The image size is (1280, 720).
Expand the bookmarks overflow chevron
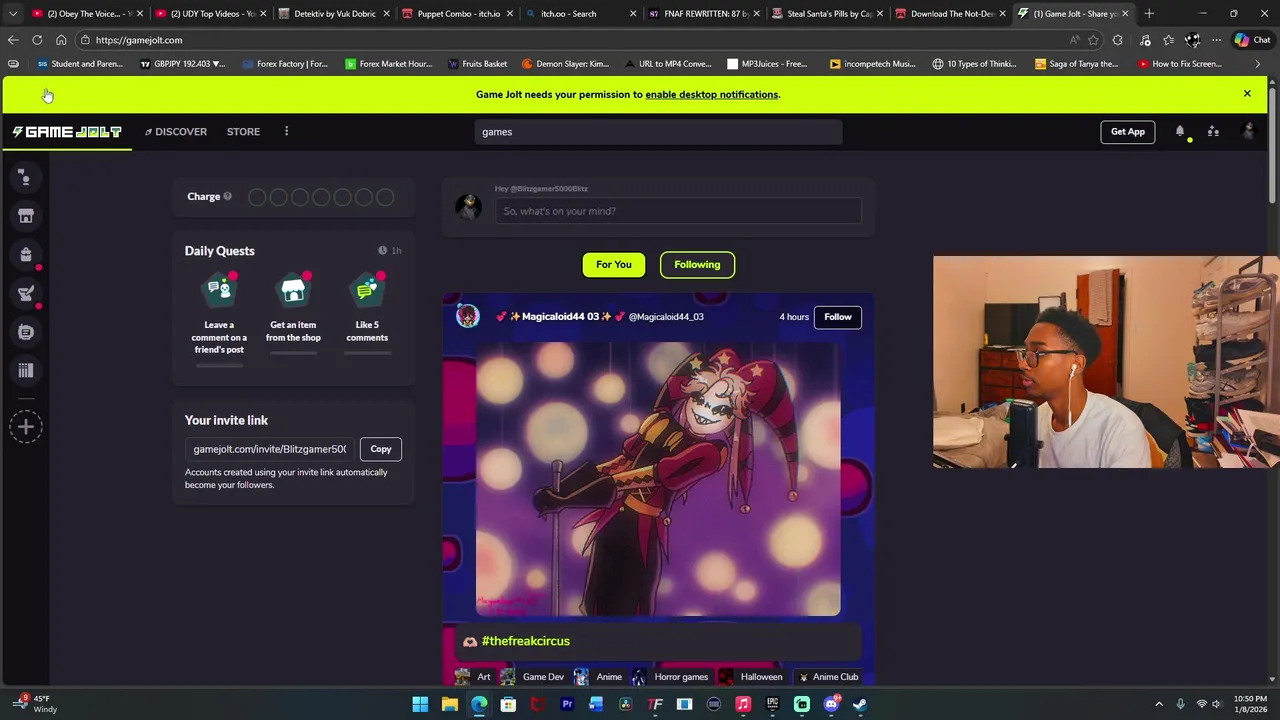pyautogui.click(x=1257, y=64)
